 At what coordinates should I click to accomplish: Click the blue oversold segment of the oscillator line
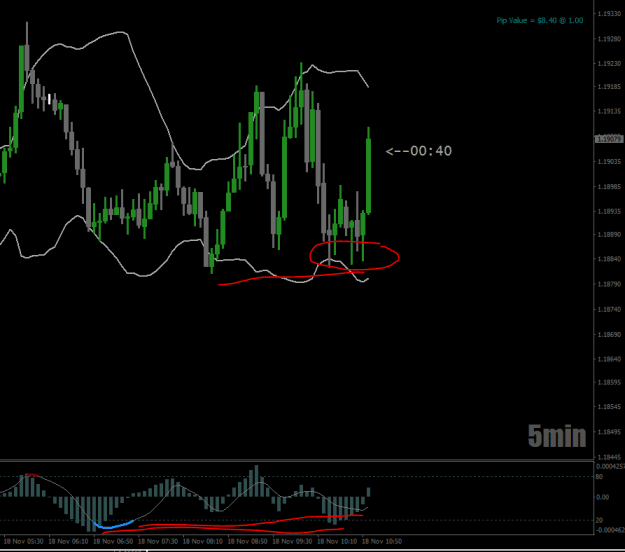[x=114, y=525]
